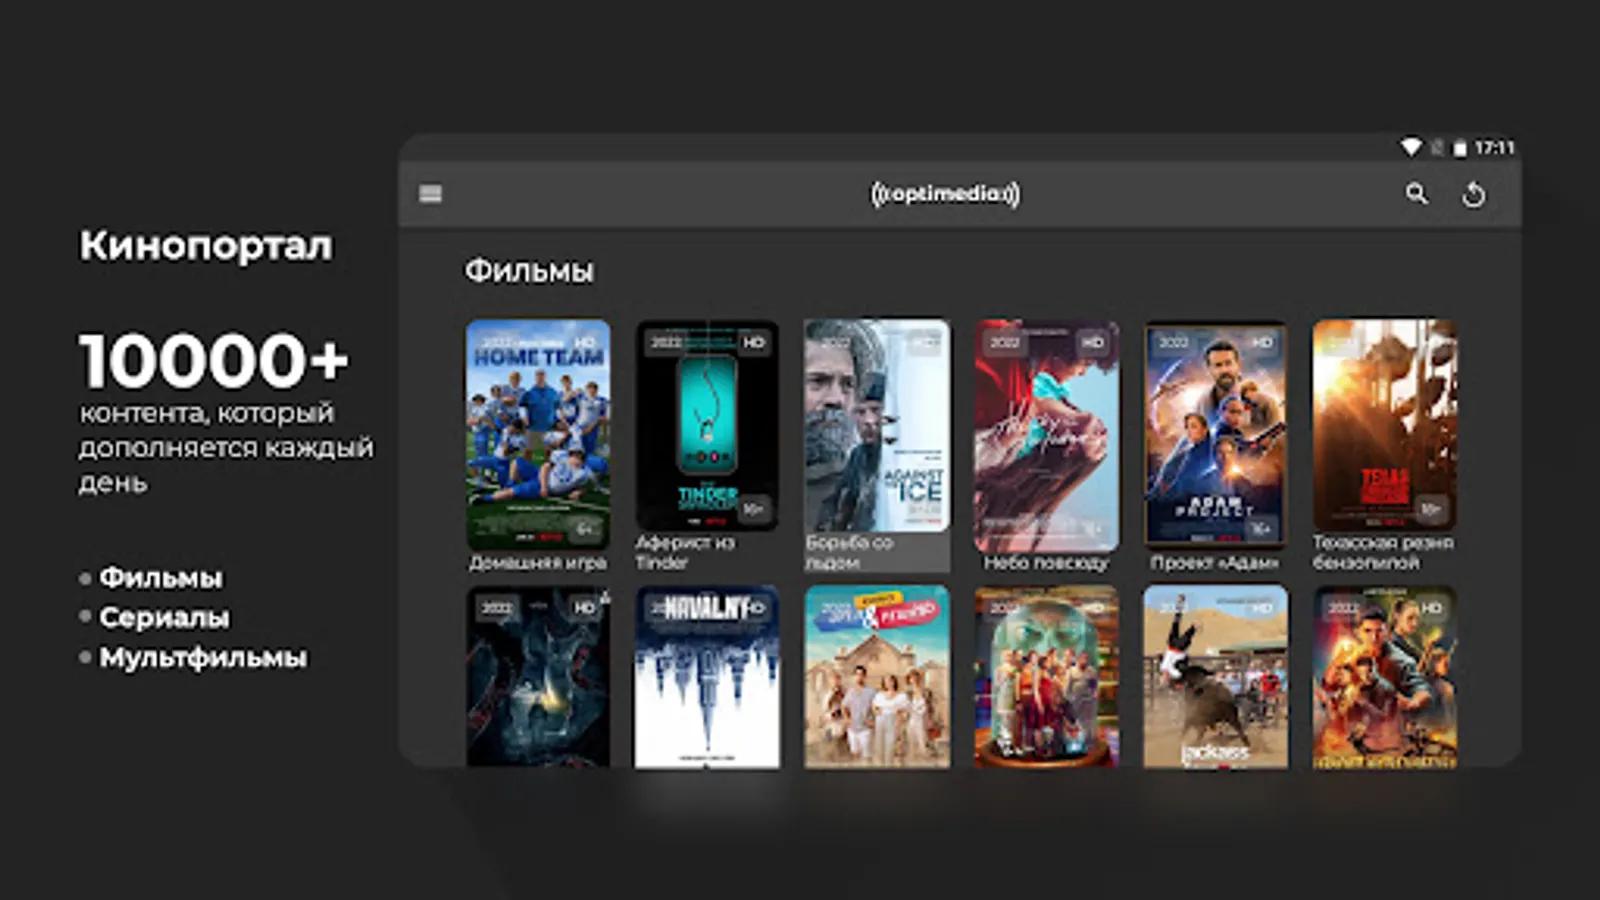
Task: Tap the optimedia logo in the header
Action: coord(945,194)
